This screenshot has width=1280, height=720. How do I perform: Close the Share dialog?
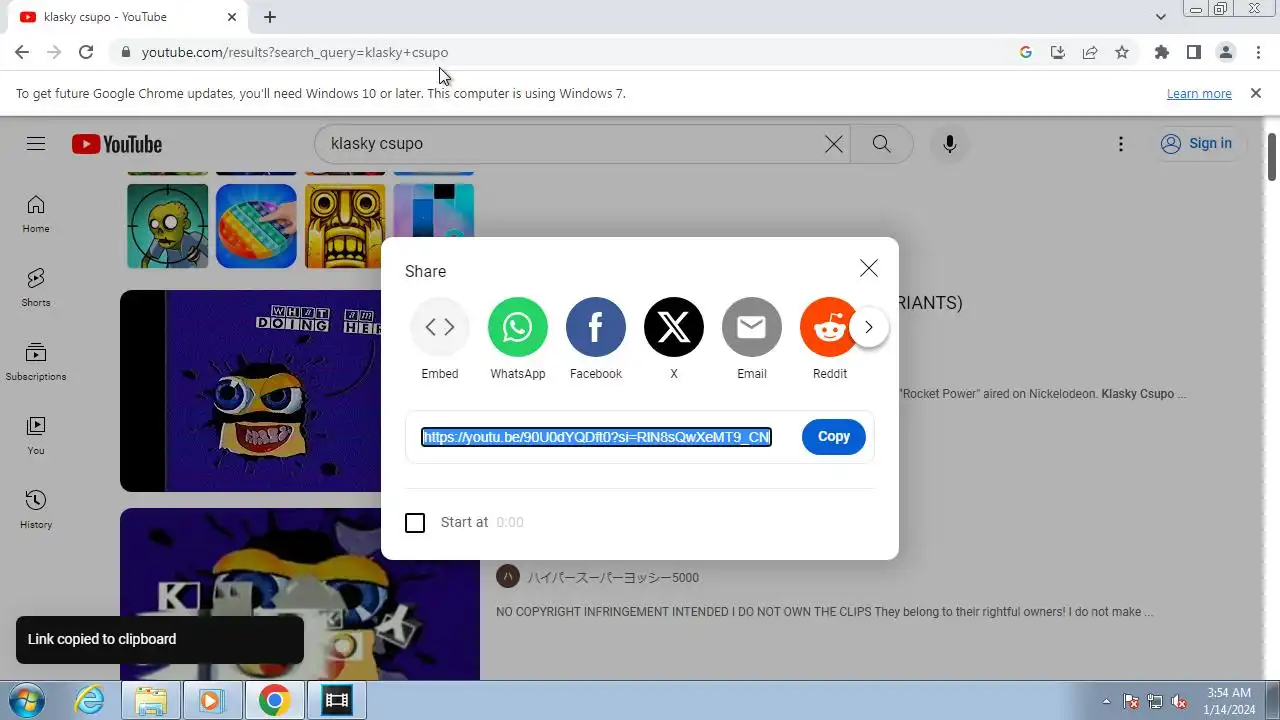coord(869,268)
